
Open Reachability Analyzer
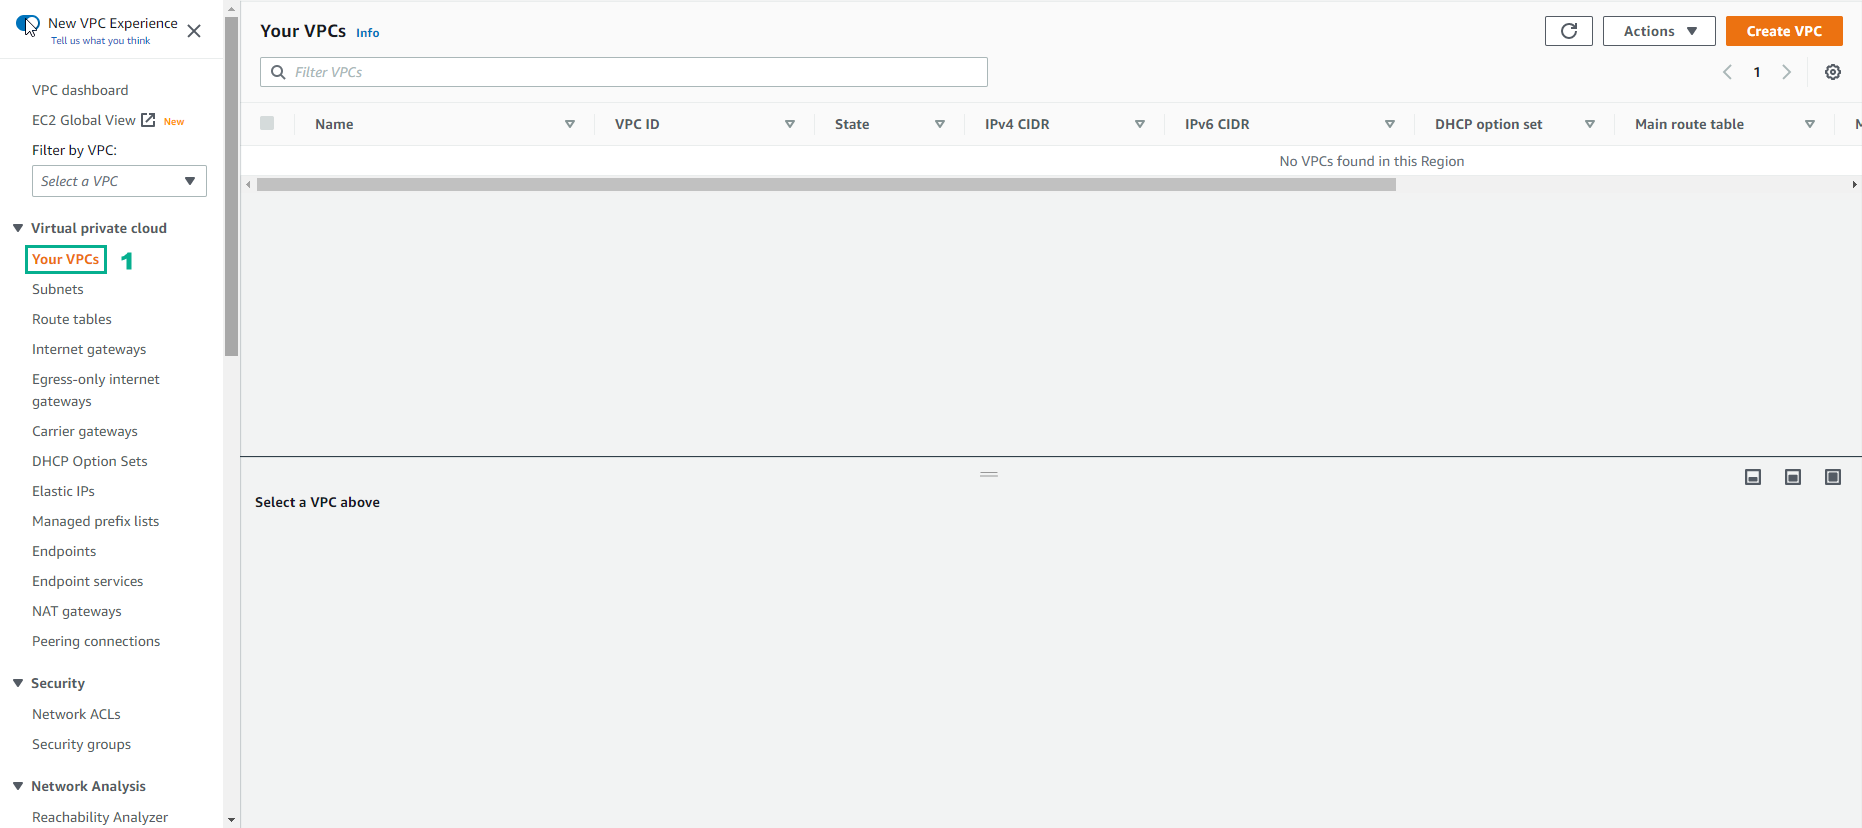(100, 817)
